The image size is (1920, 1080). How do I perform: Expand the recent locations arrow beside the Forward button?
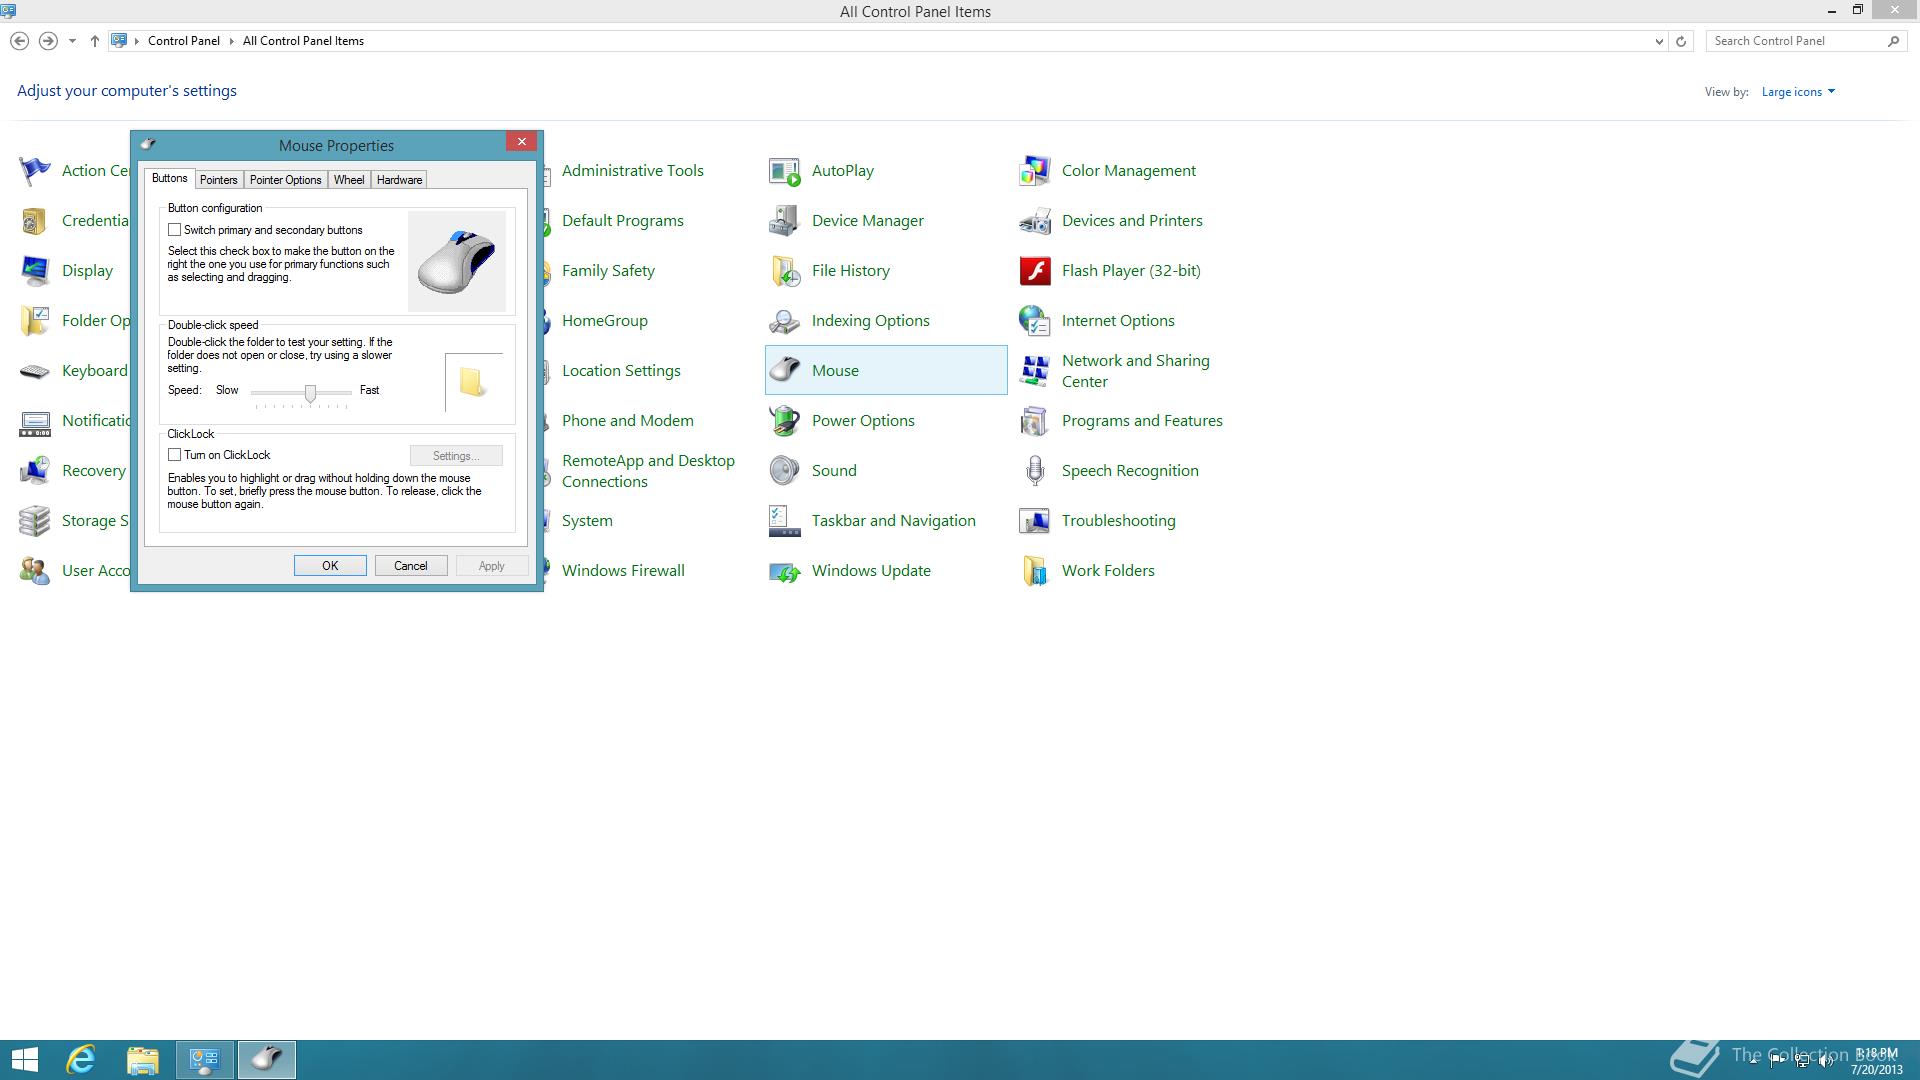[x=72, y=41]
